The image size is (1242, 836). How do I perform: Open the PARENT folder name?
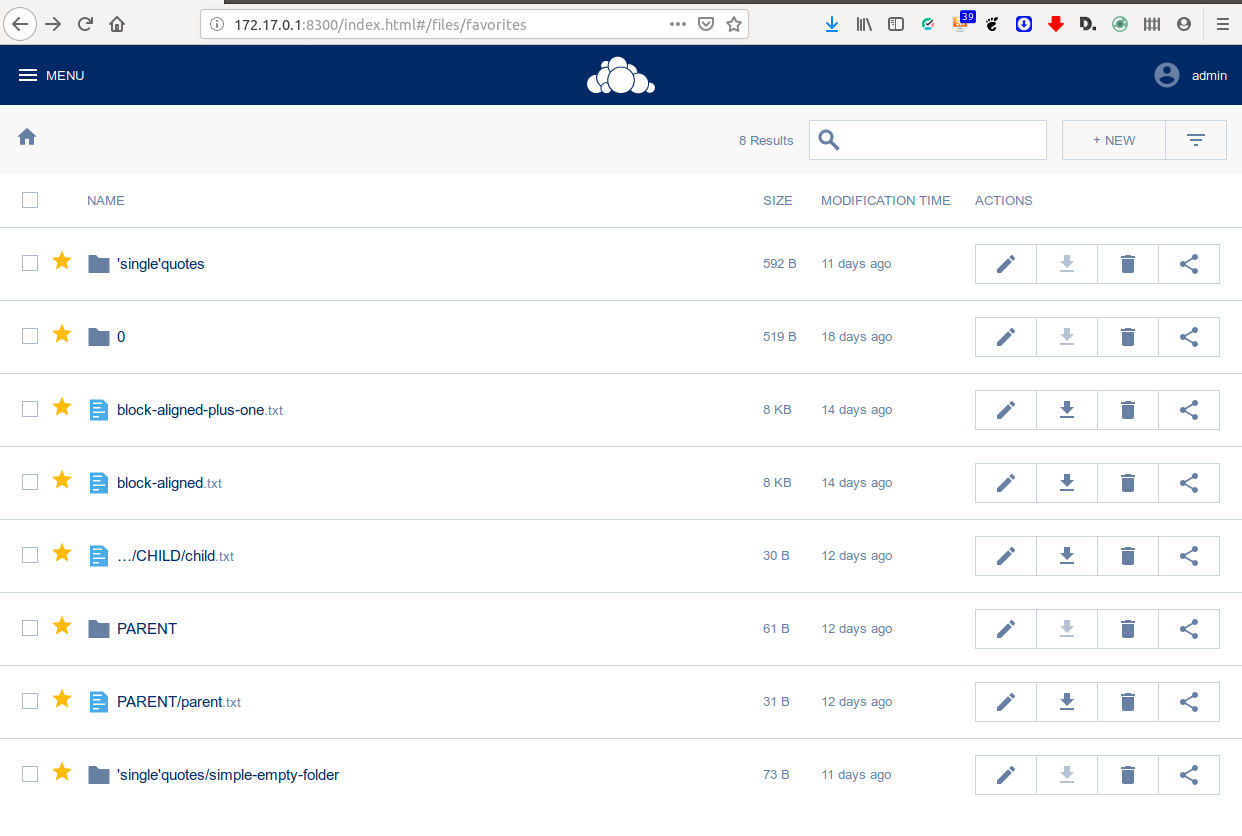(x=147, y=629)
